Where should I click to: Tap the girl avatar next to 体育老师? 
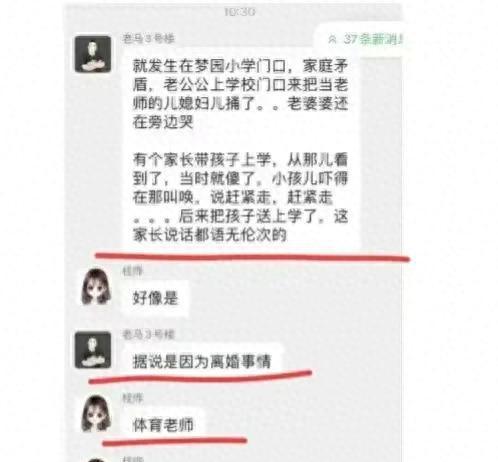point(96,413)
